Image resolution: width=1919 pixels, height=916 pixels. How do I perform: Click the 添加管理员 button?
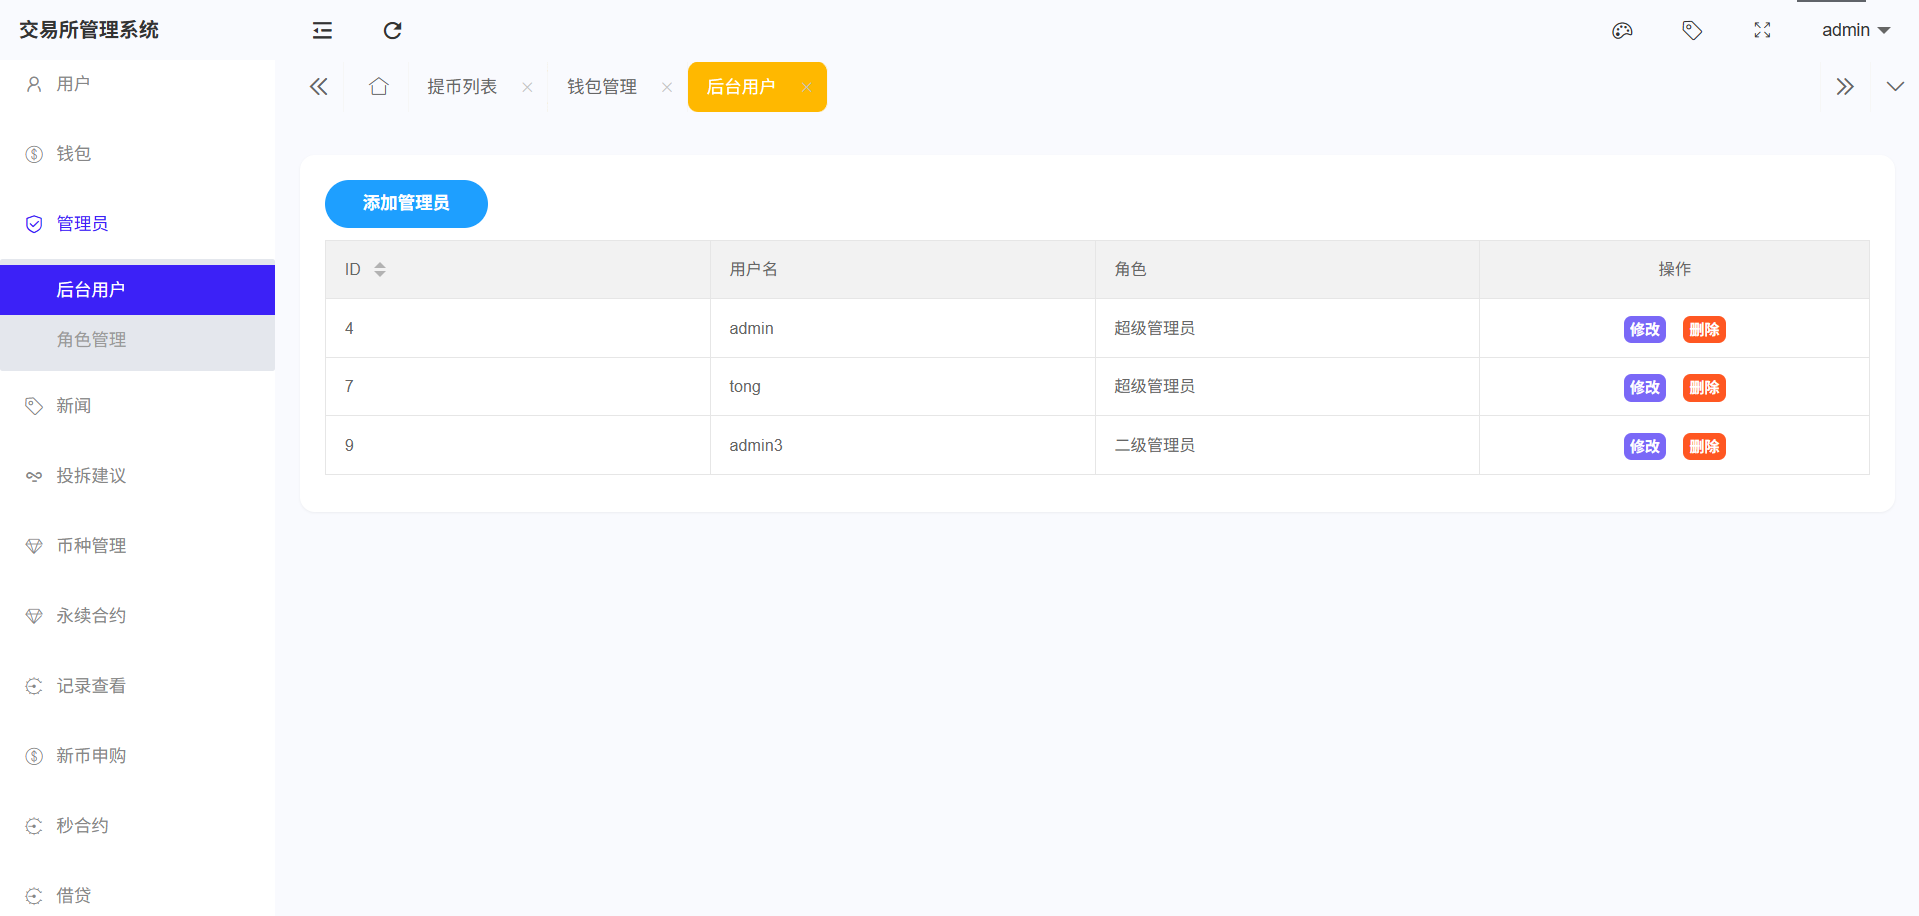coord(406,204)
